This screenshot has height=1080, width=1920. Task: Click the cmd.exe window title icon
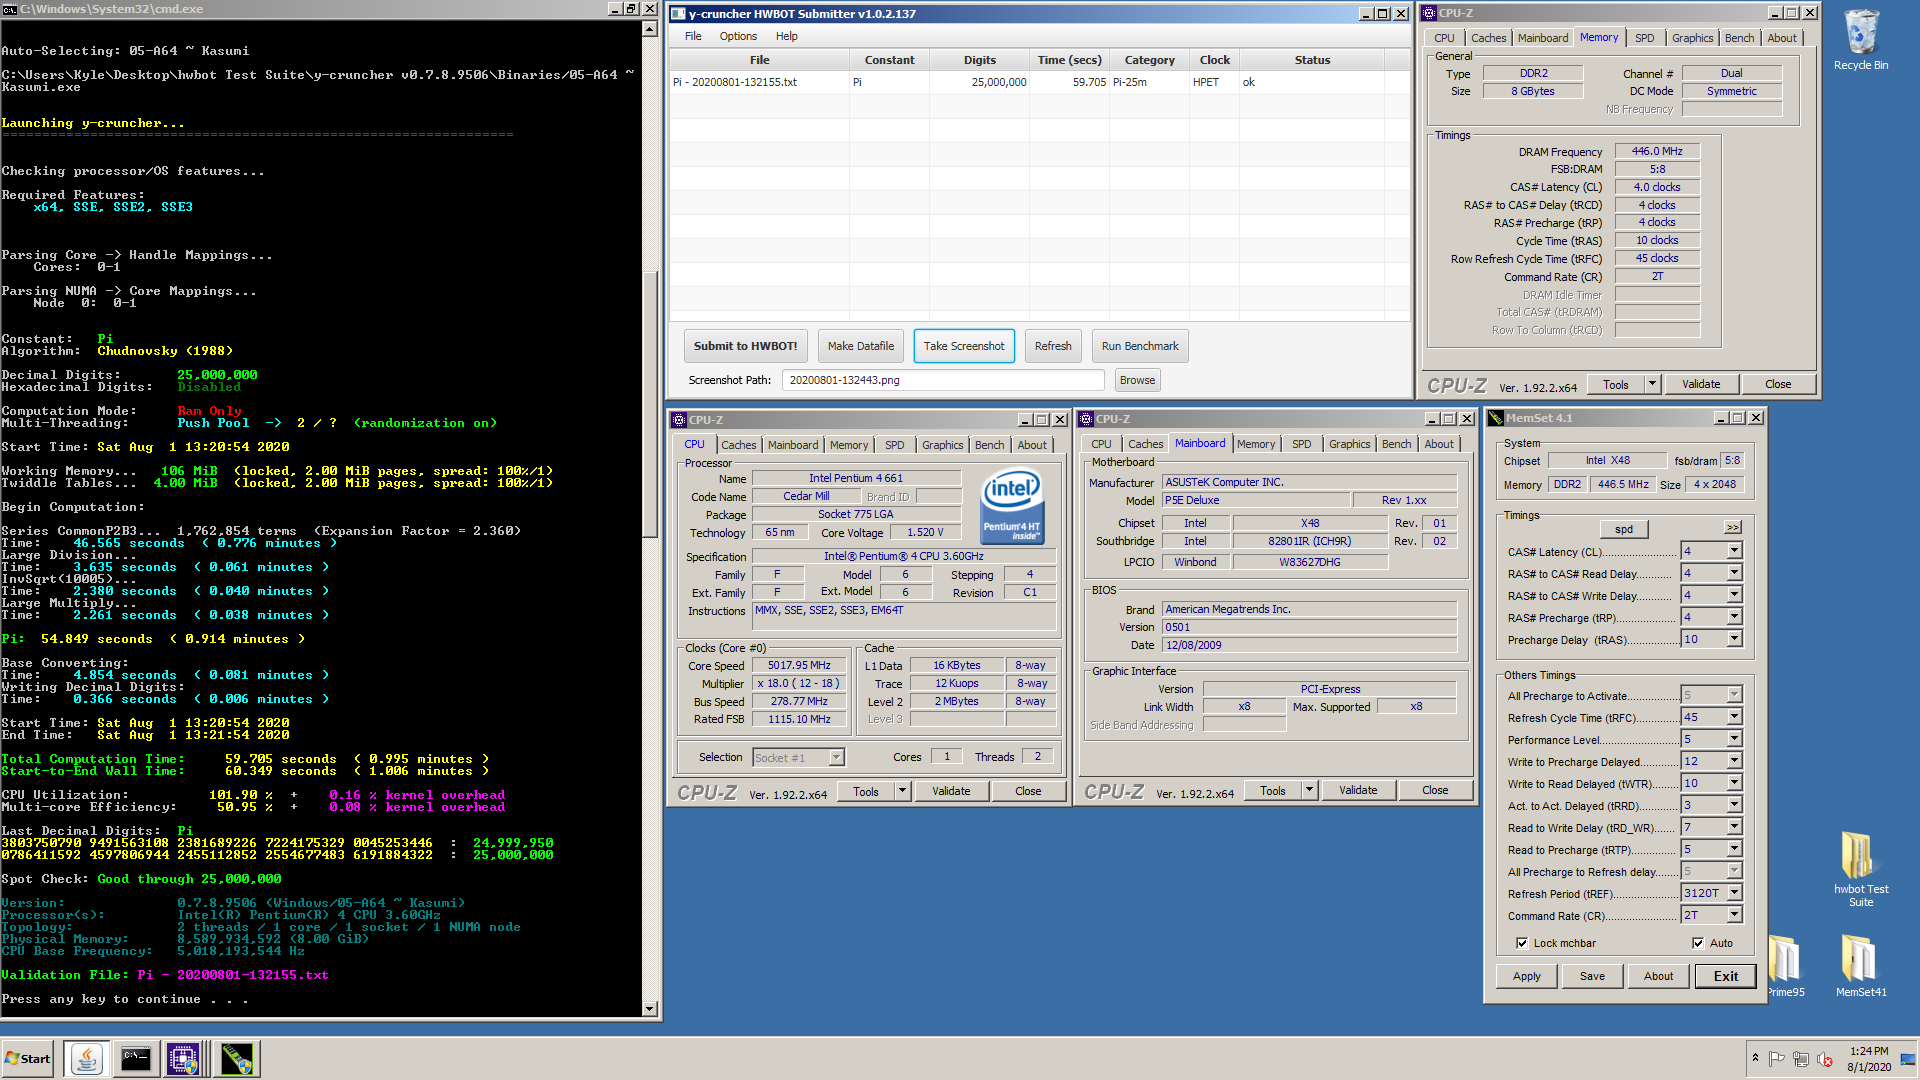pos(9,9)
